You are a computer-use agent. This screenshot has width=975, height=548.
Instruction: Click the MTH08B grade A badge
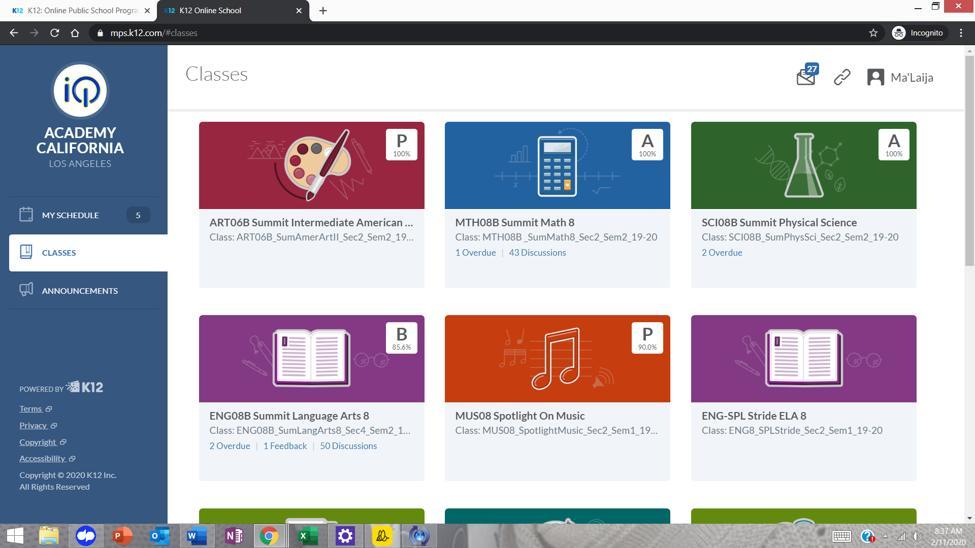(647, 144)
